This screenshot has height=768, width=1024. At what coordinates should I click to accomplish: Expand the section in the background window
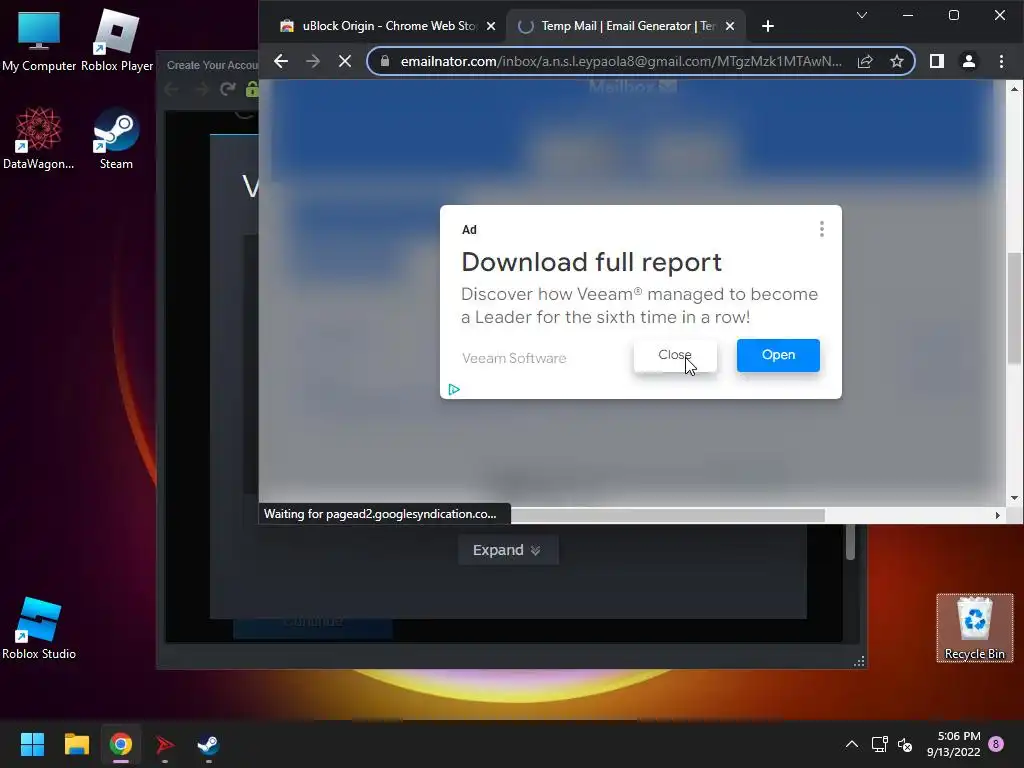(x=507, y=550)
